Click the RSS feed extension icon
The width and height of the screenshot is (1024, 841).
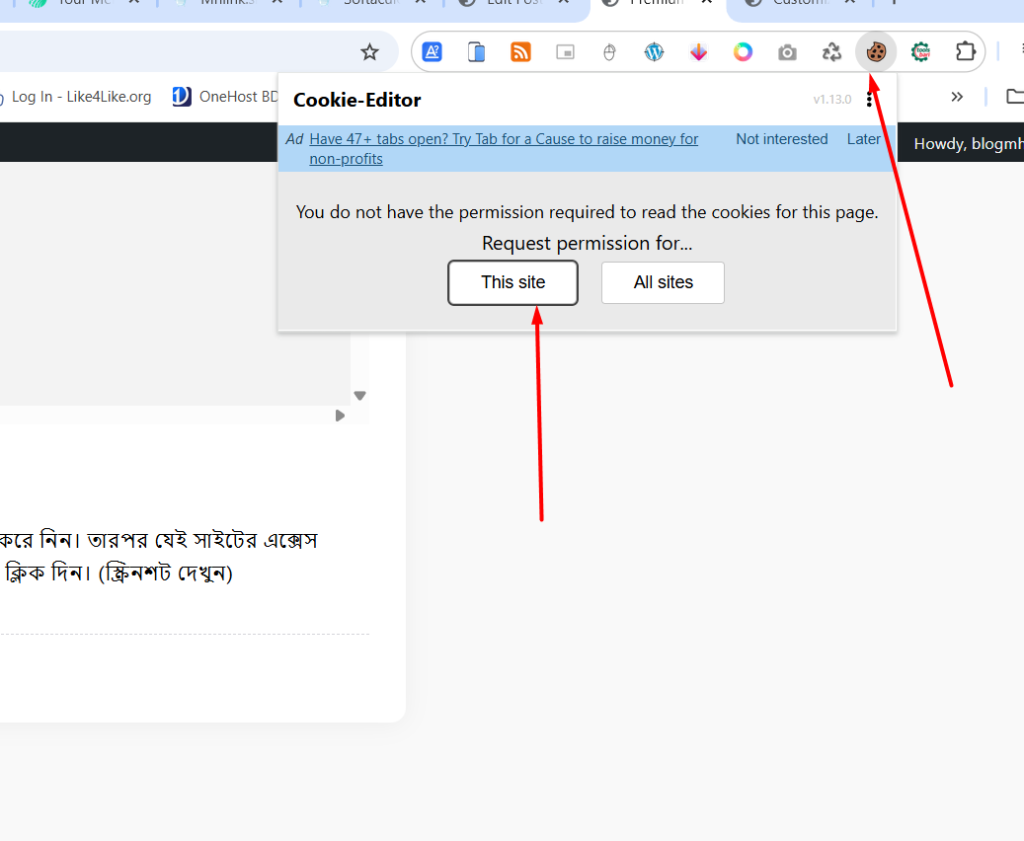(x=521, y=52)
